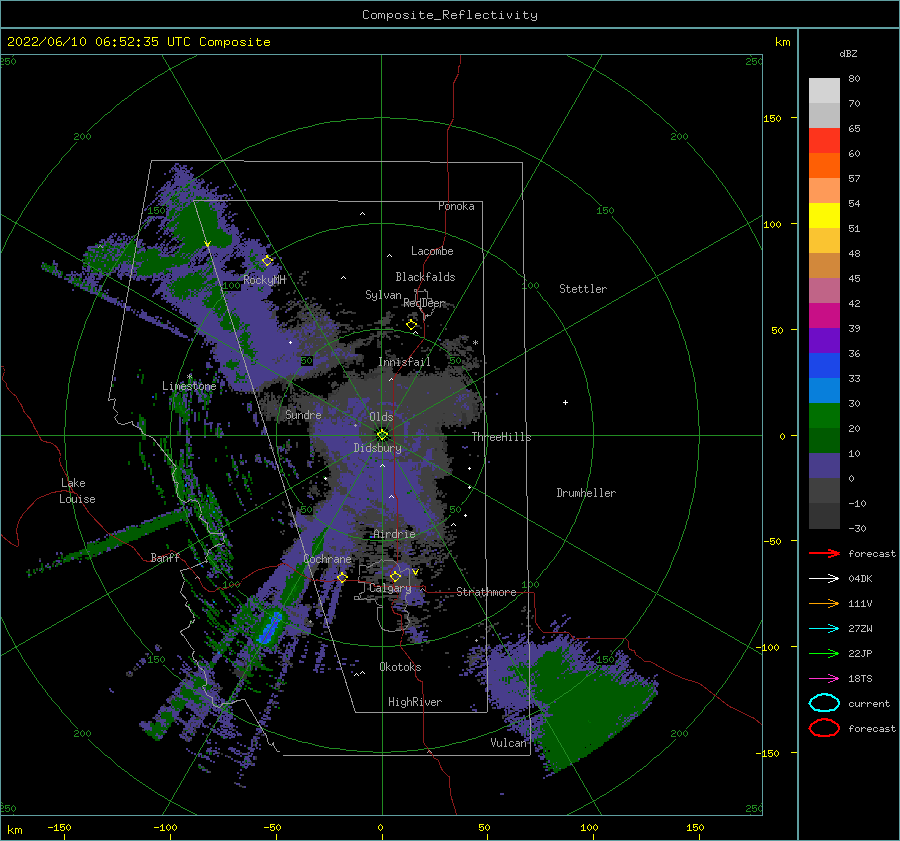The width and height of the screenshot is (900, 841).
Task: Click the cyan current ellipse in legend
Action: [824, 703]
